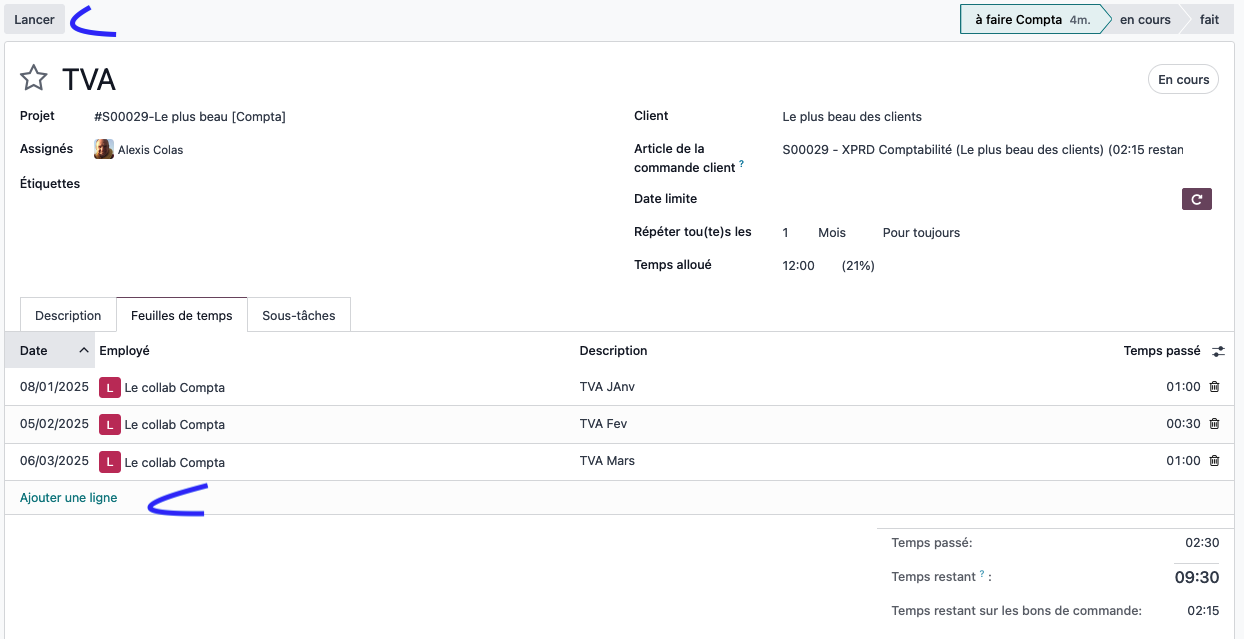Set stage to fait
This screenshot has width=1244, height=639.
coord(1209,20)
